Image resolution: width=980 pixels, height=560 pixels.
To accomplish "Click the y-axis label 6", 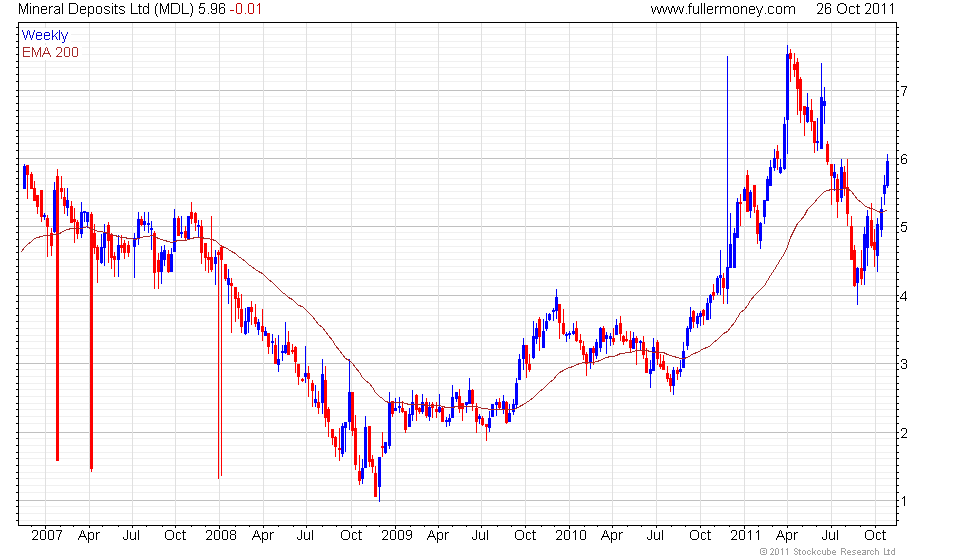I will click(904, 159).
